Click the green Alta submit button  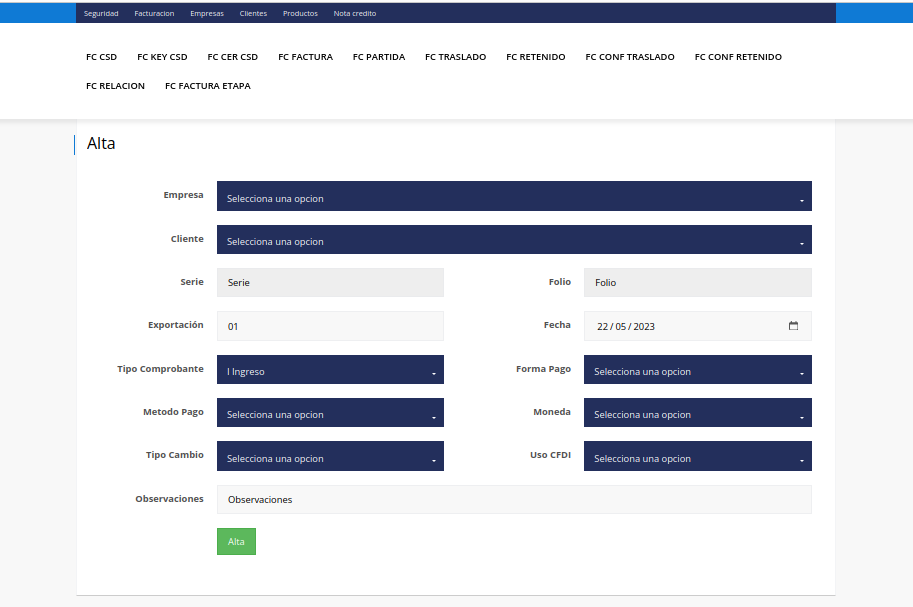(236, 541)
